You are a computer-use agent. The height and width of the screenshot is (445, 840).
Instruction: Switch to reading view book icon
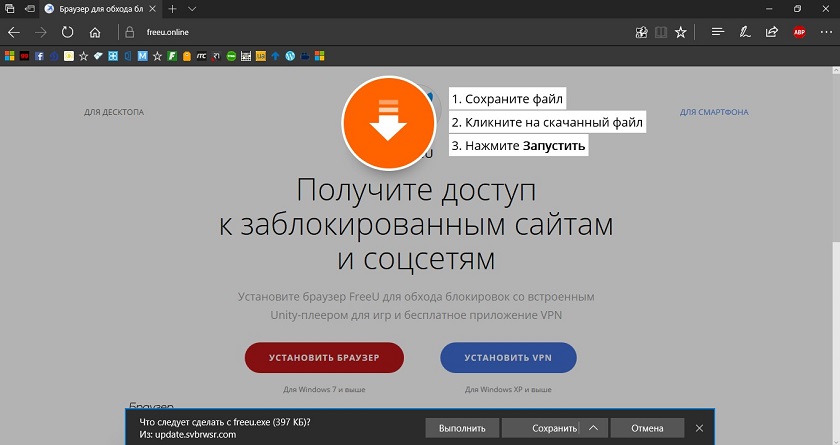661,32
